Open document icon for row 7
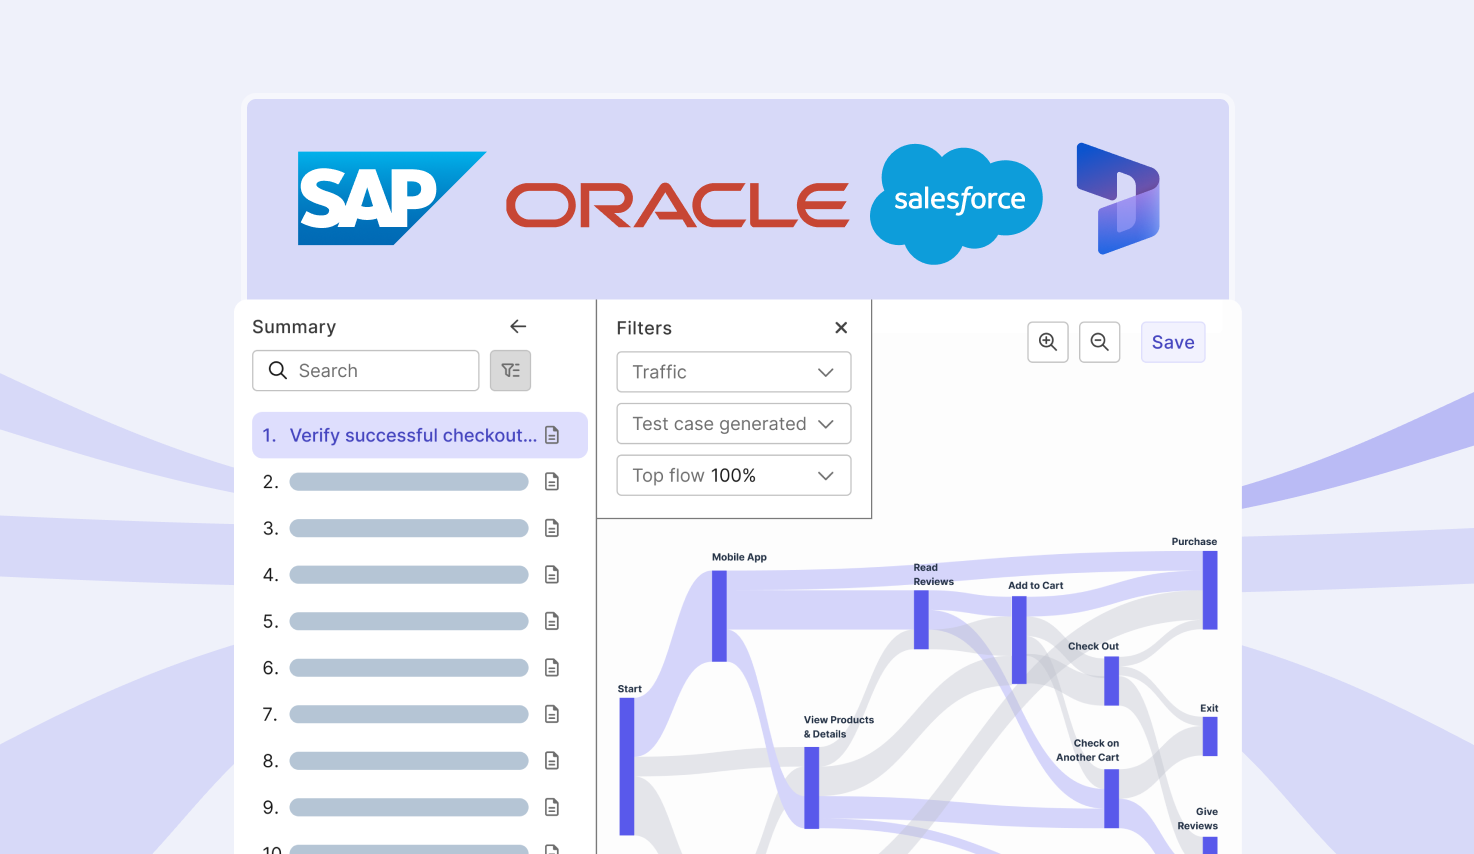Screen dimensions: 1474x854 552,714
